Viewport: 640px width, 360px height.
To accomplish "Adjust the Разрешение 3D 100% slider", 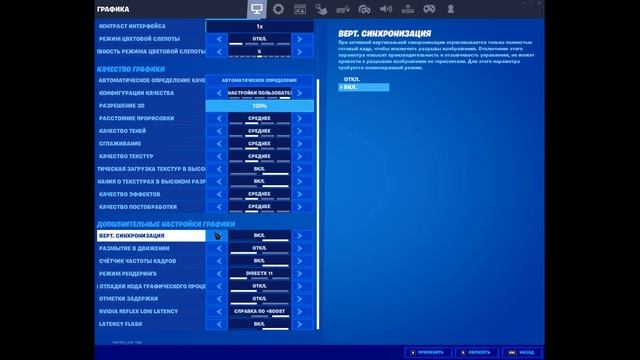I will tap(260, 106).
